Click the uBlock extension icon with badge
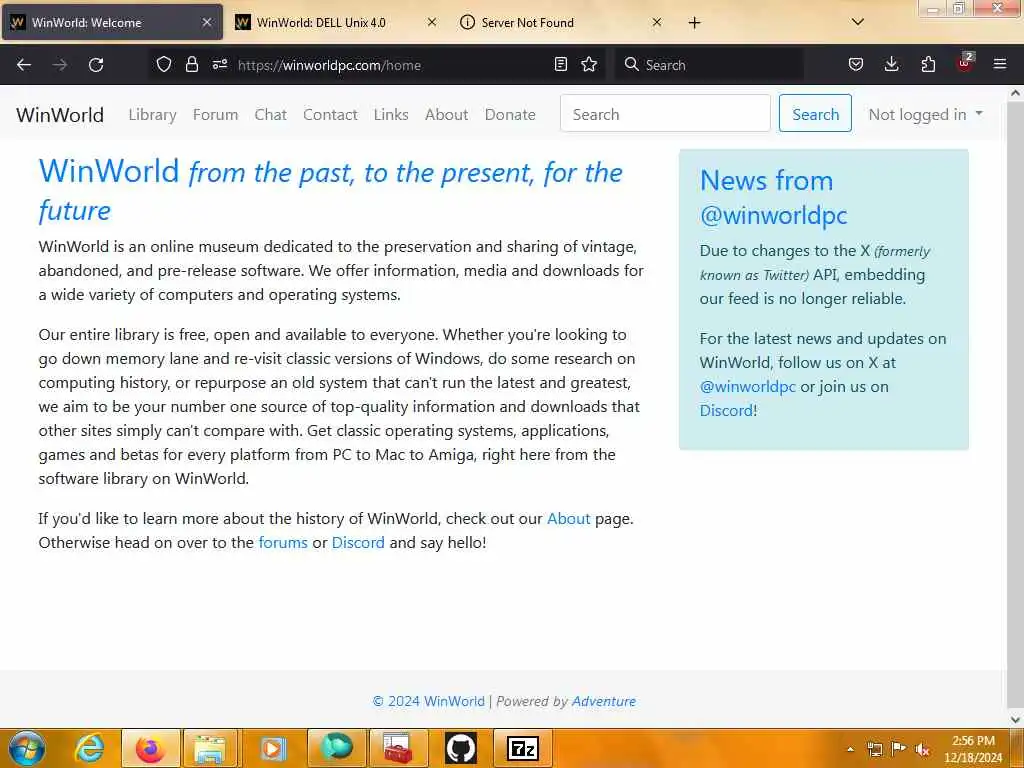Viewport: 1024px width, 768px height. (965, 63)
